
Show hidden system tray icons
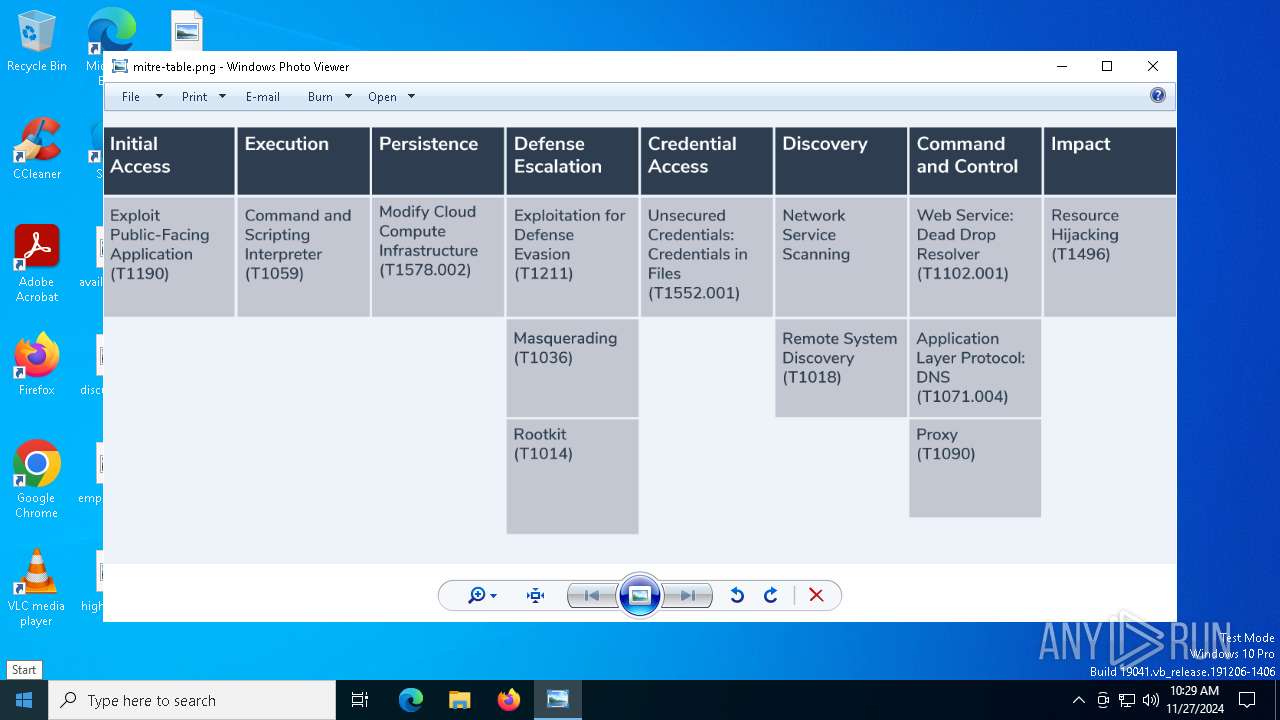click(1078, 700)
